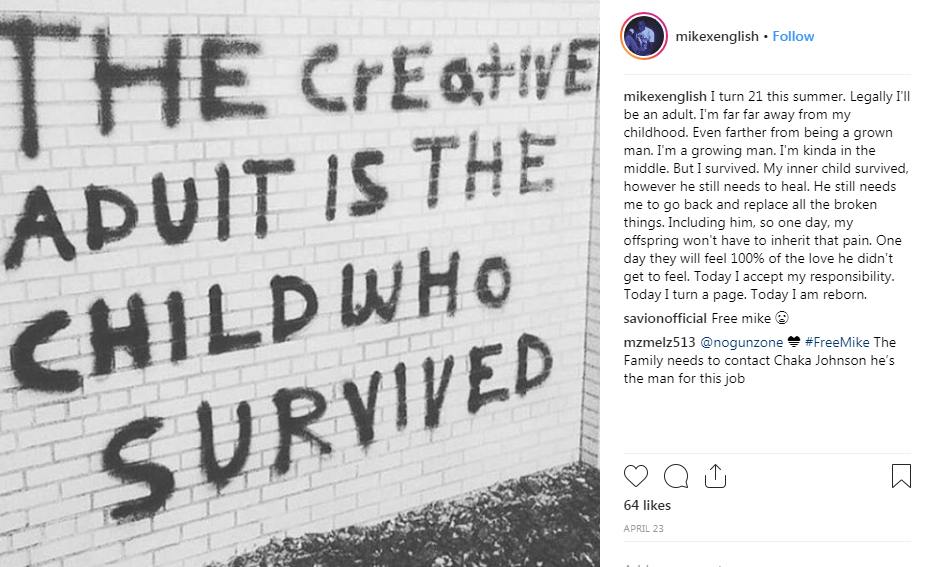This screenshot has width=934, height=567.
Task: Click the share arrow icon
Action: (x=715, y=476)
